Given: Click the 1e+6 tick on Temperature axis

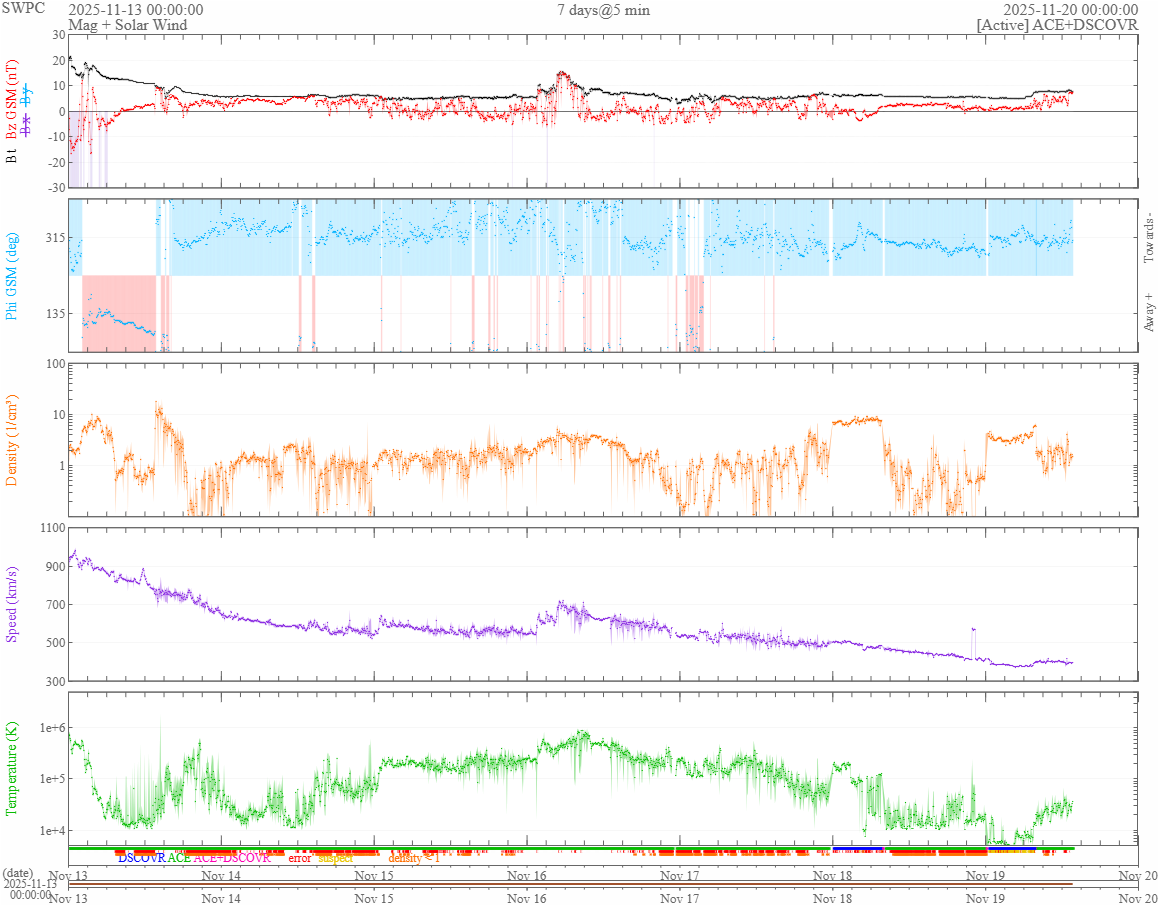Looking at the screenshot, I should (x=53, y=728).
